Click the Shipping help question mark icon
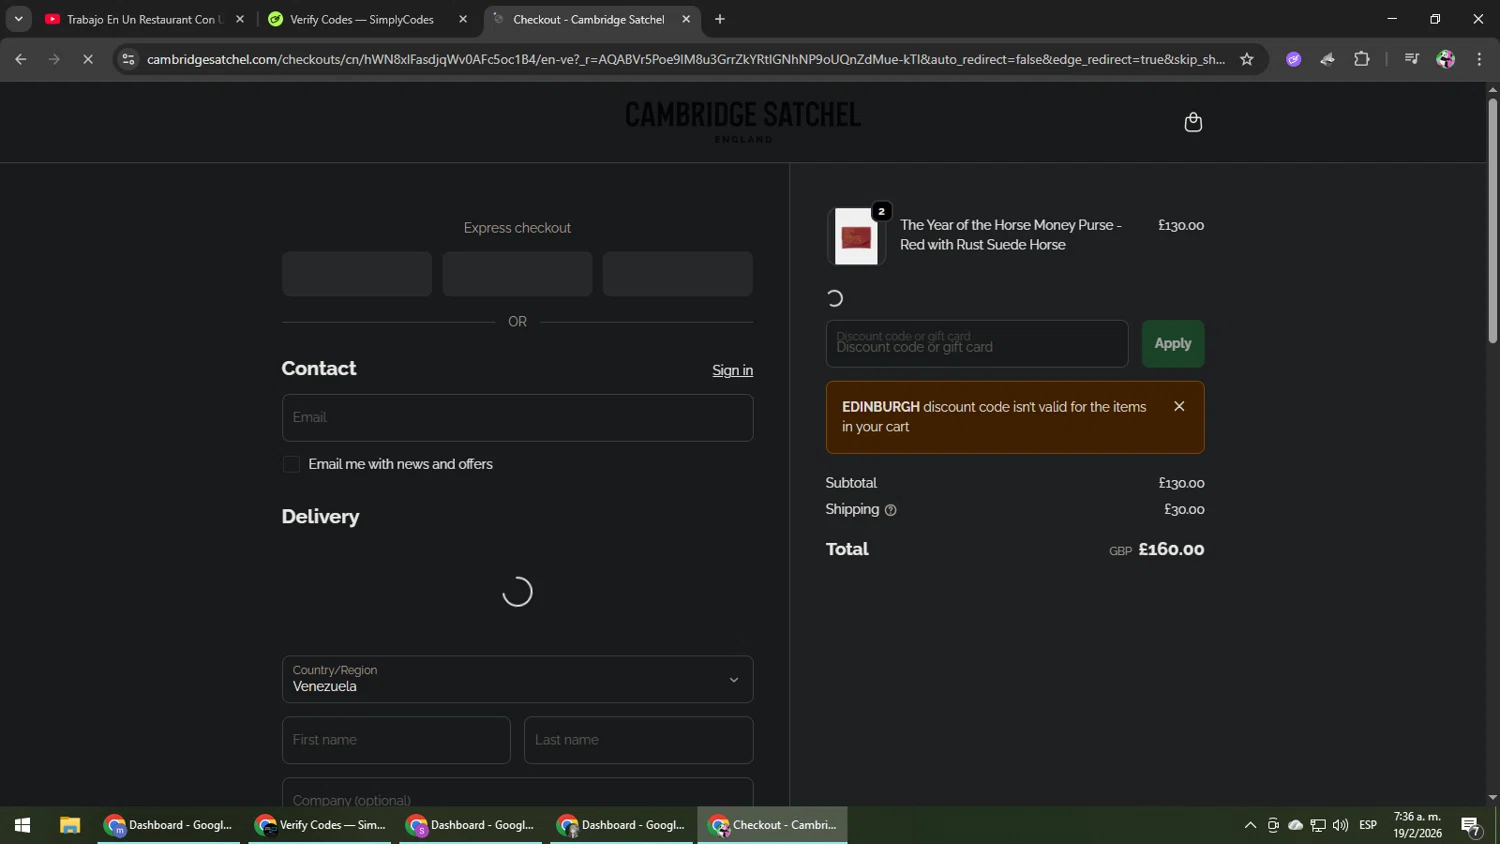The height and width of the screenshot is (844, 1500). [890, 510]
